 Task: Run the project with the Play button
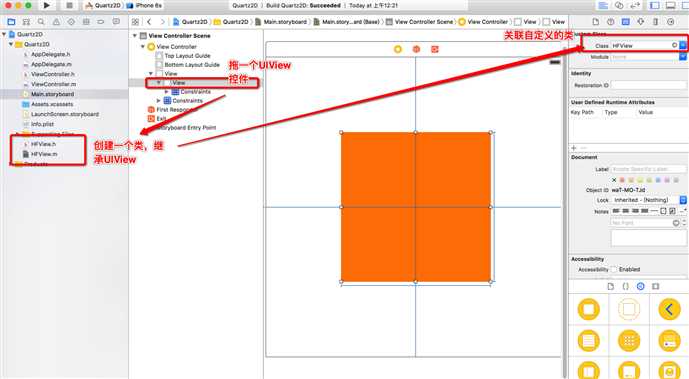click(x=47, y=5)
